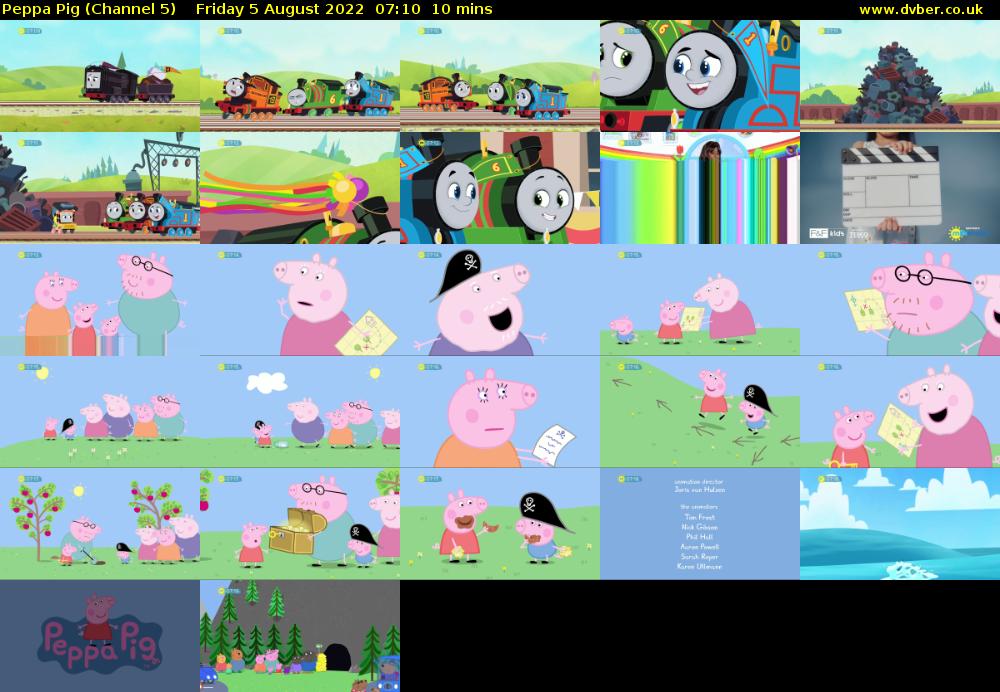
Task: Open thumbnail with orange train apart from green-blue pair
Action: click(500, 76)
